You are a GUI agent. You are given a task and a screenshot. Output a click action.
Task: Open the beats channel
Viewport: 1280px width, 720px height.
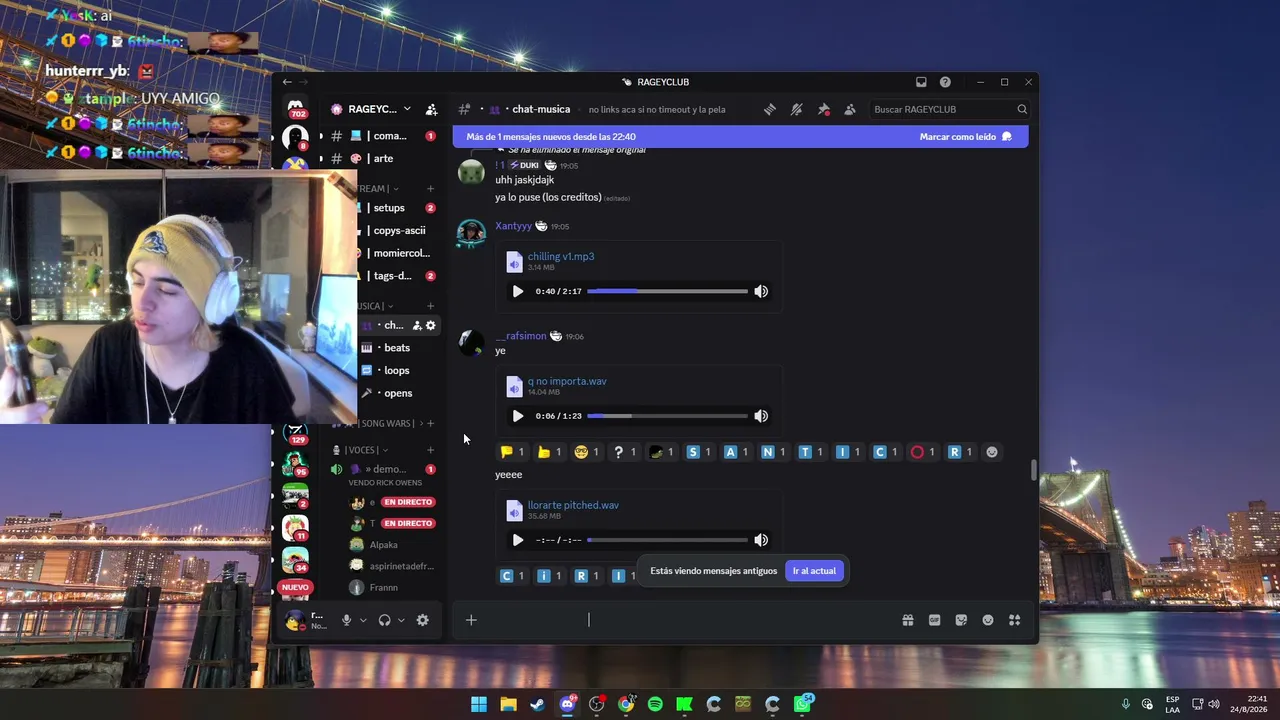click(397, 348)
